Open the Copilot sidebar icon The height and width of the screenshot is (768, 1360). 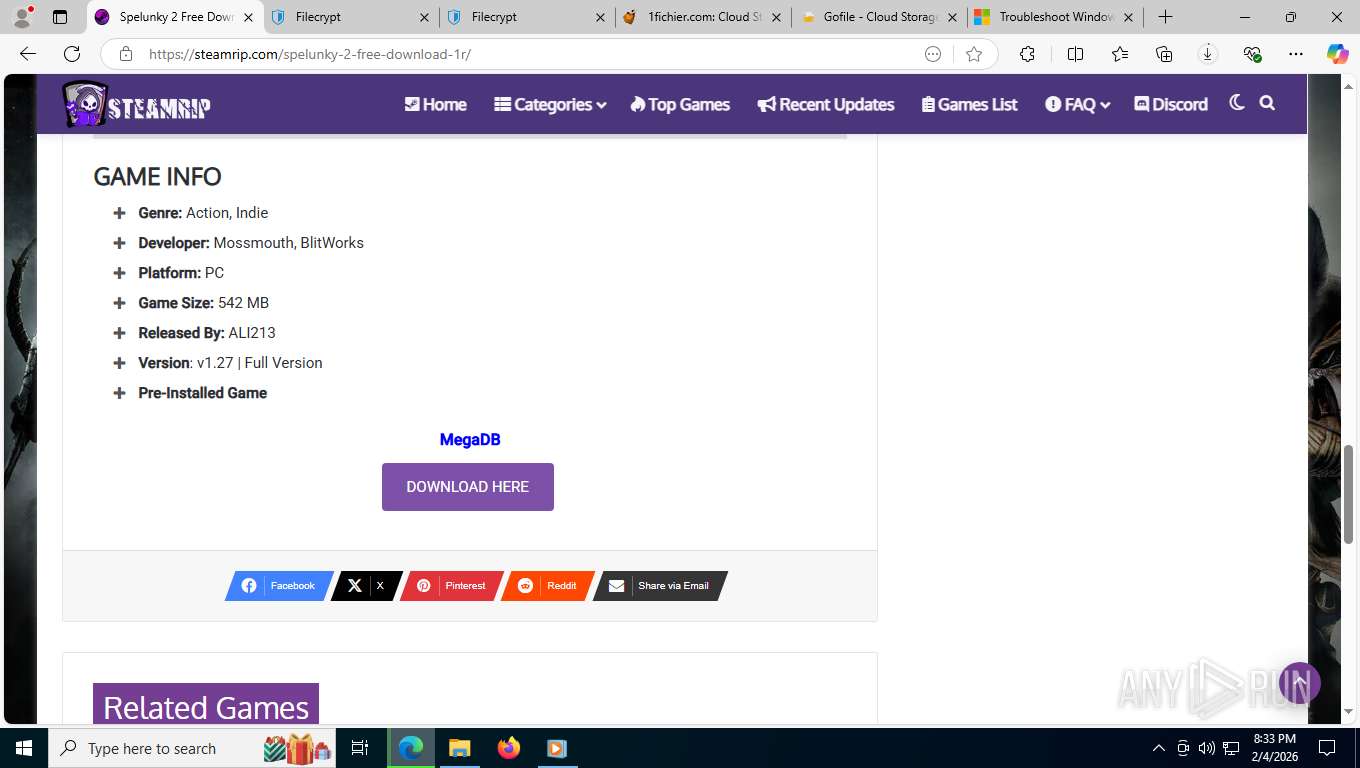pos(1338,54)
